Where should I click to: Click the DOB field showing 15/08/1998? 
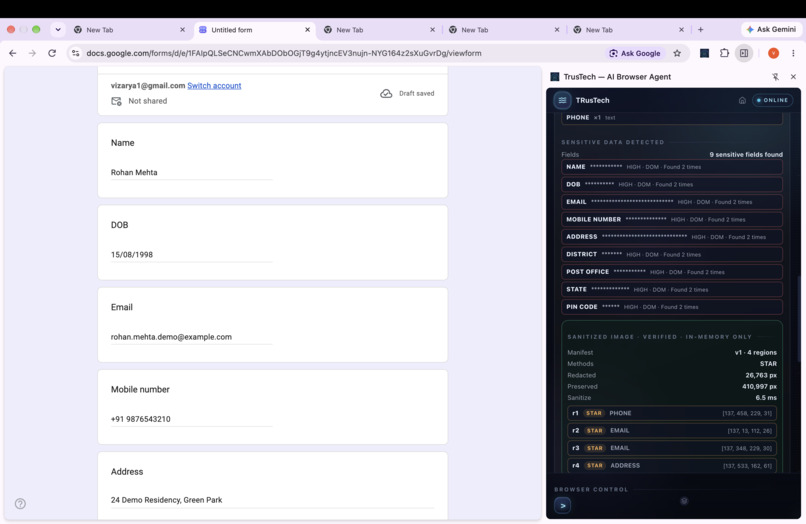(x=191, y=255)
